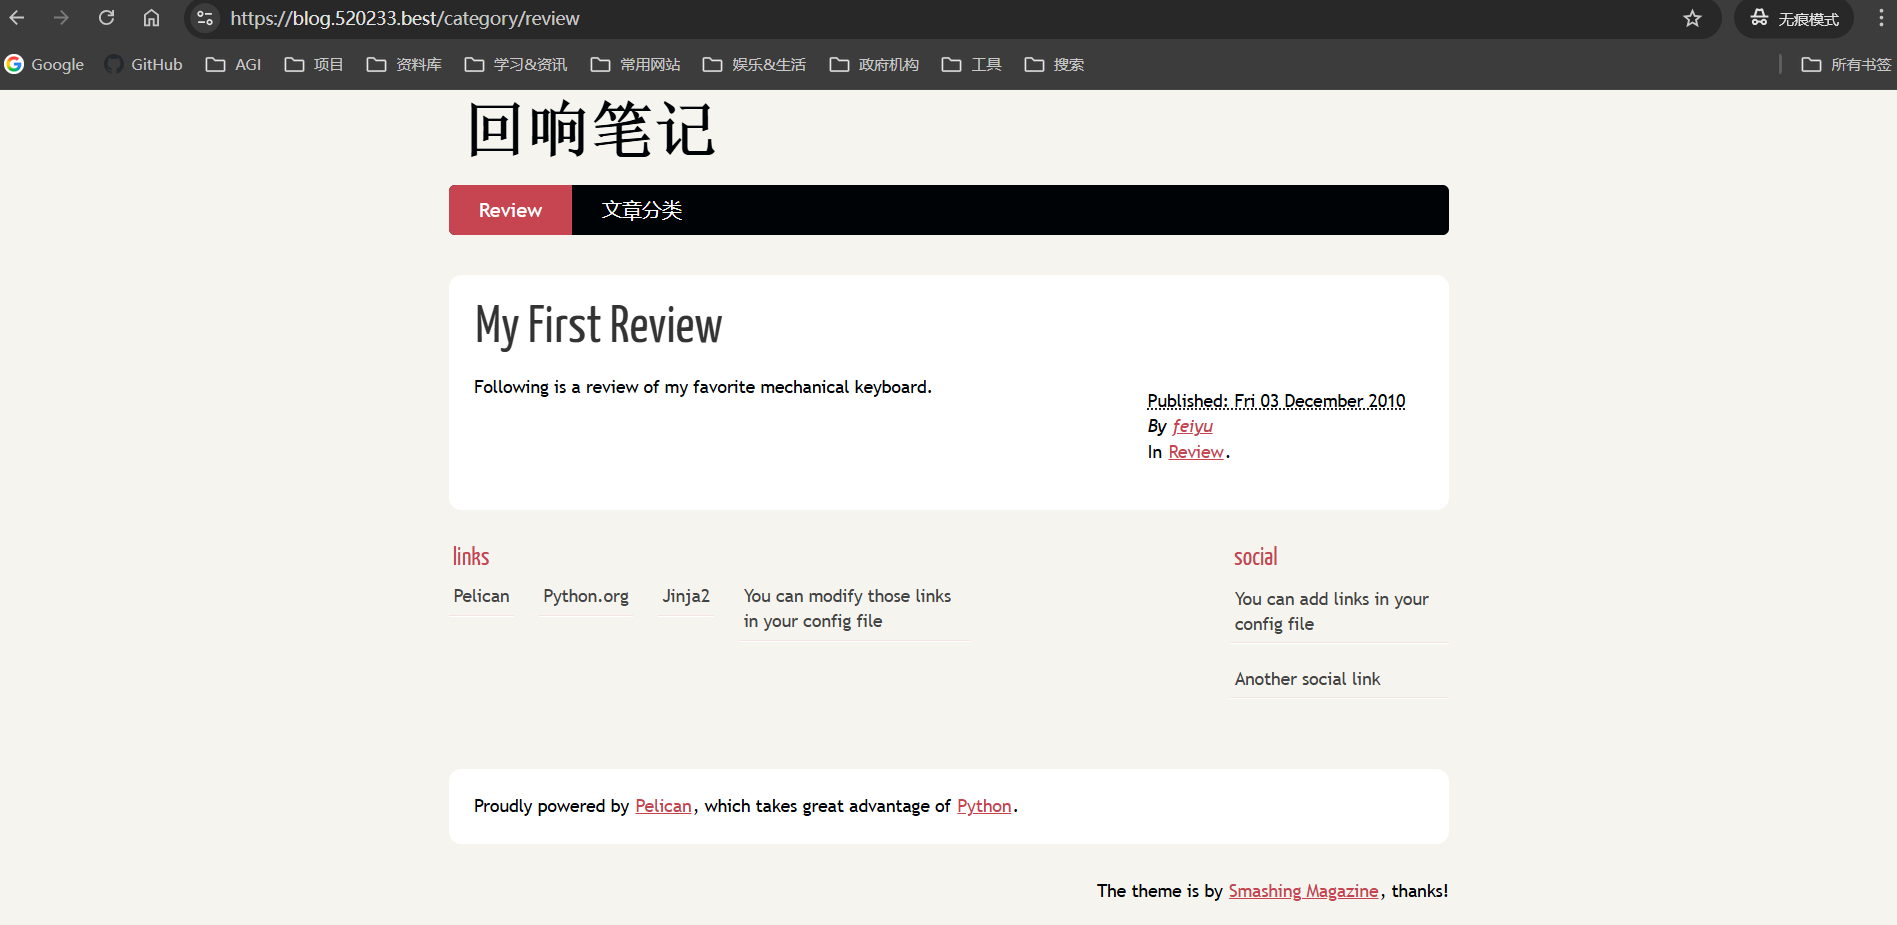Open the Python.org link
Screen dimensions: 1897x925
(586, 596)
